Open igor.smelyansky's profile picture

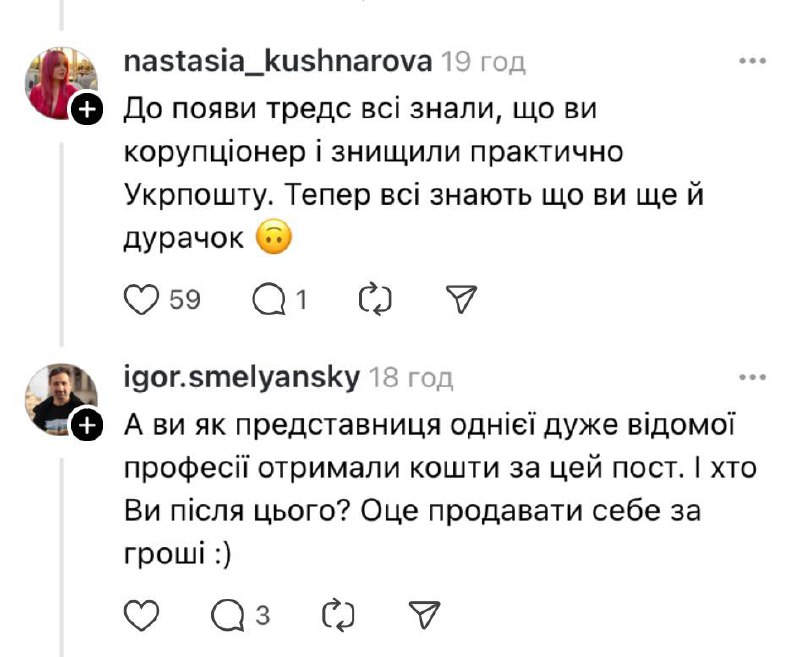point(59,398)
